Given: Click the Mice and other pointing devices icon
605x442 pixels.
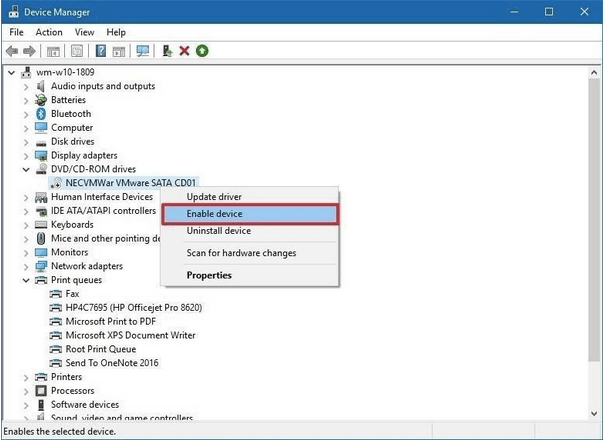Looking at the screenshot, I should pyautogui.click(x=41, y=238).
